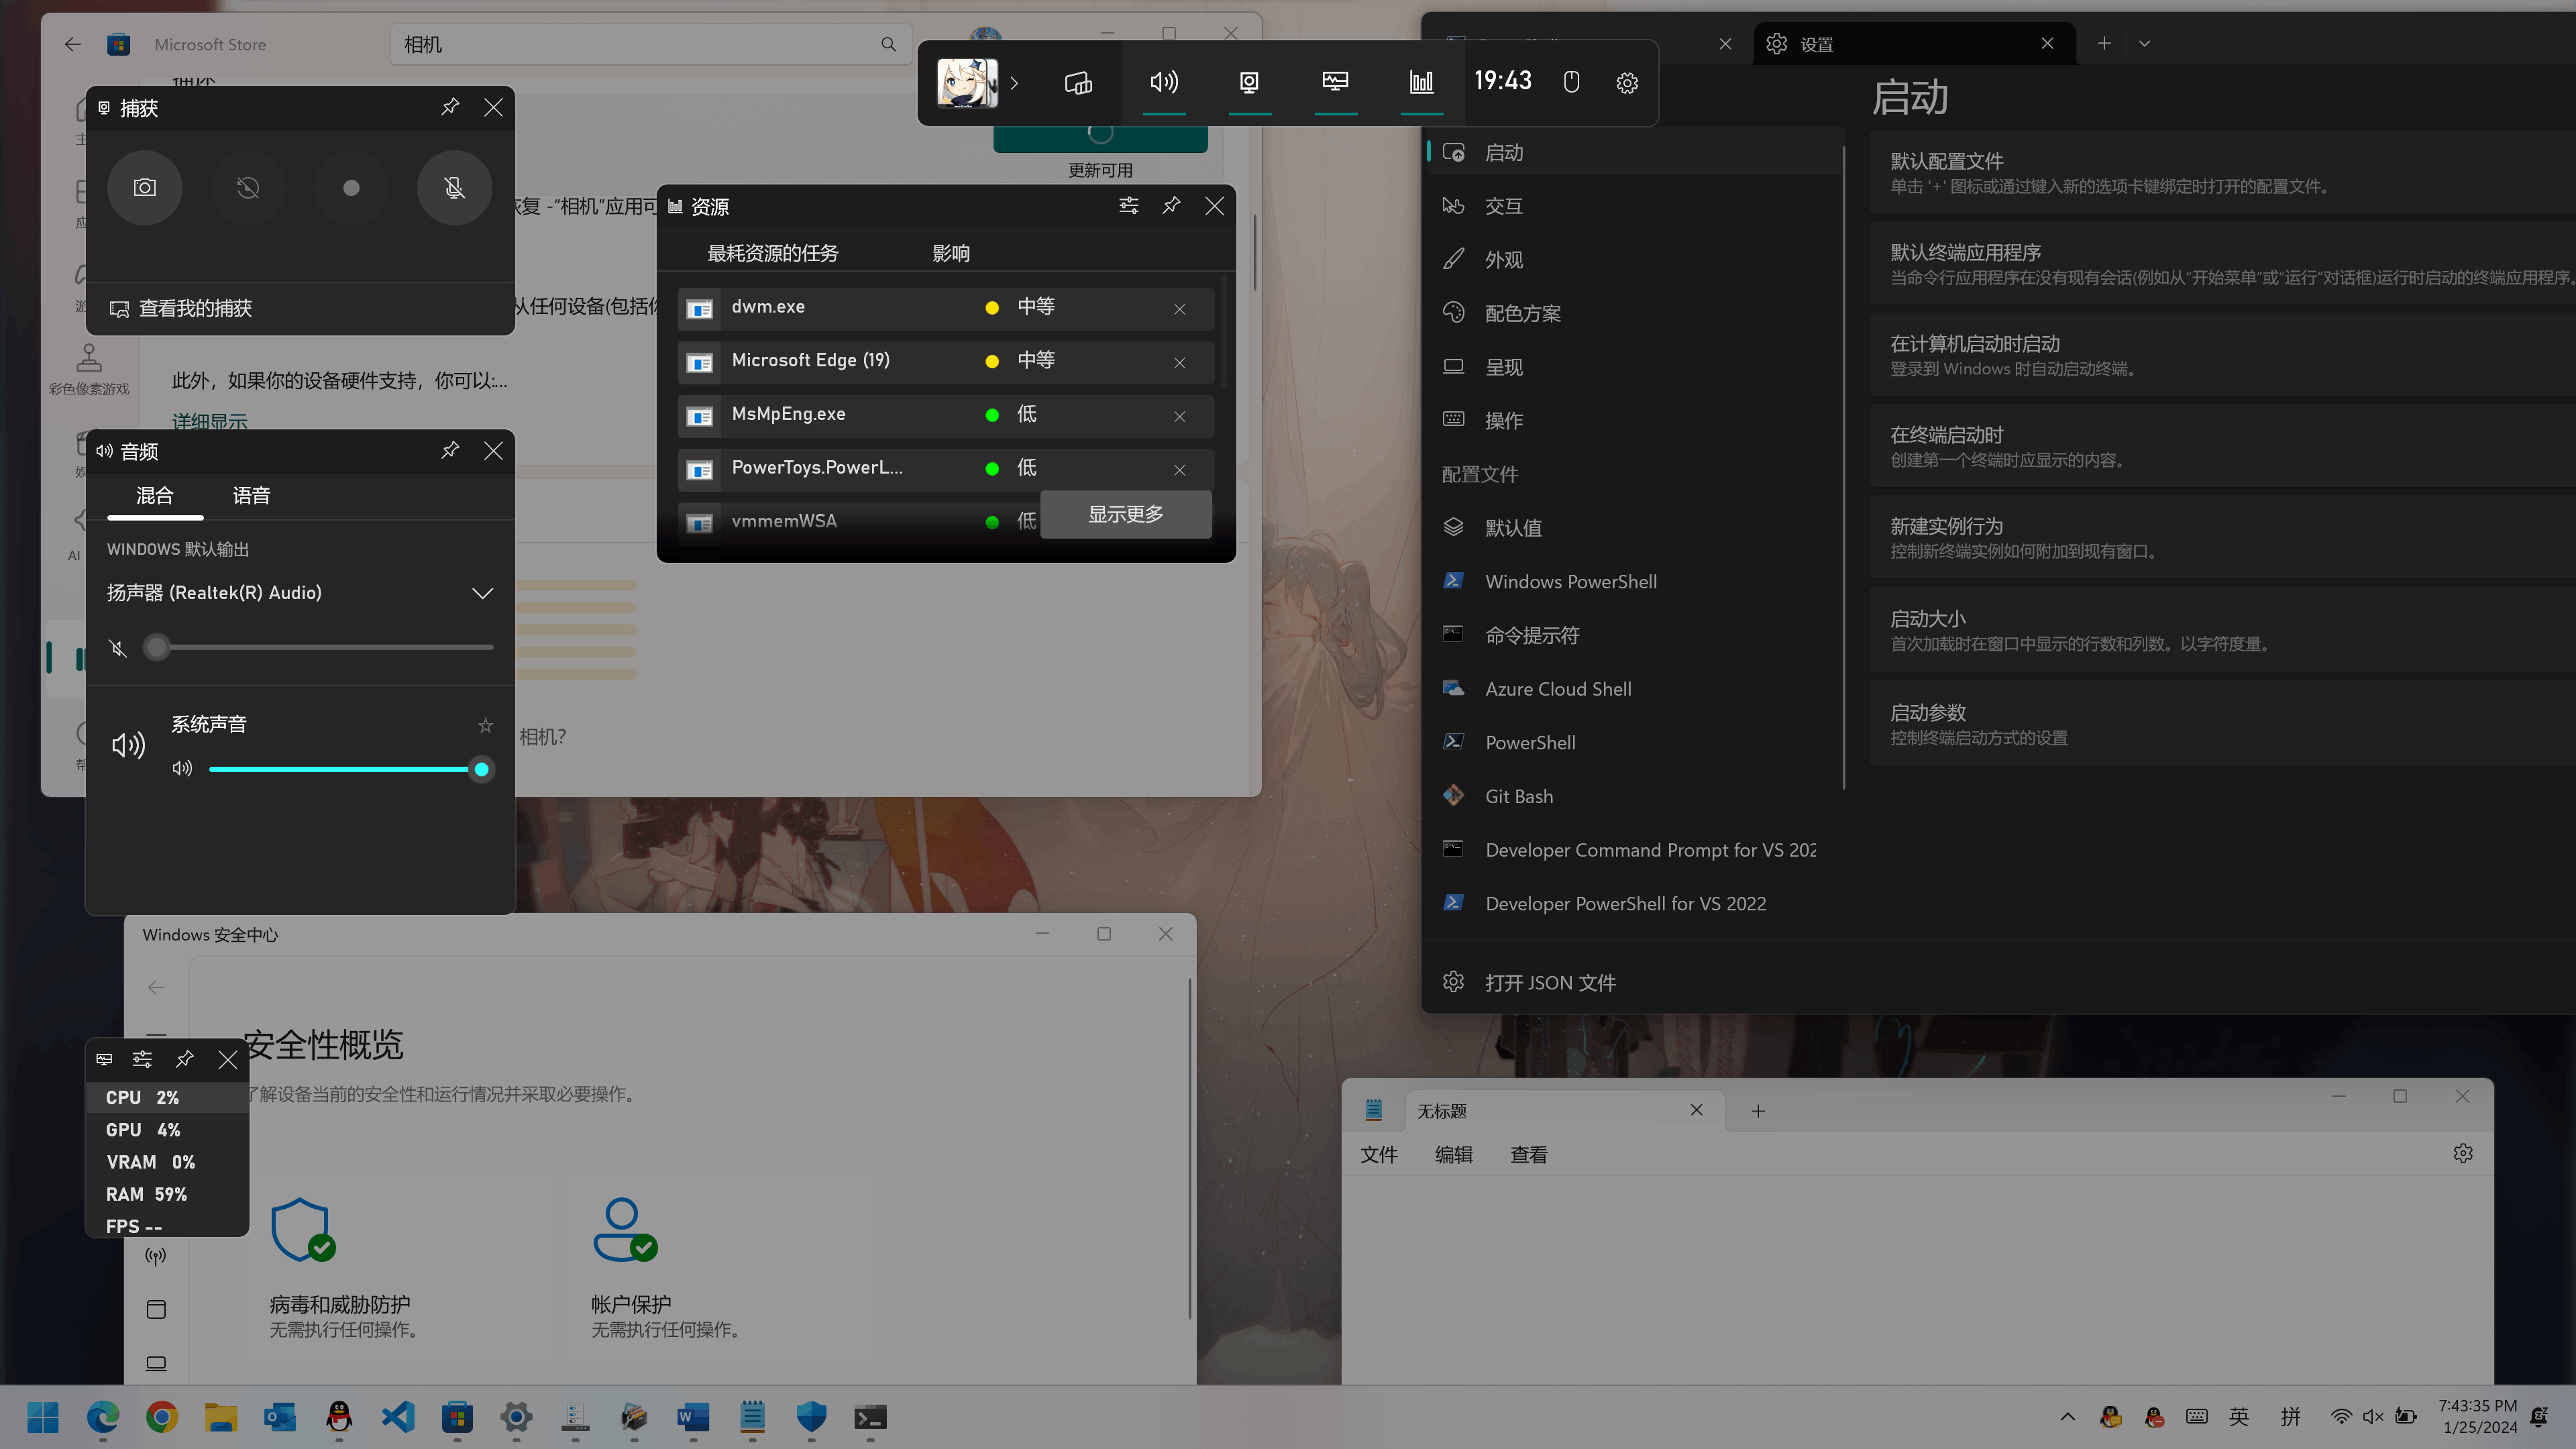Open the 查看我的捕获 link
Viewport: 2576px width, 1449px height.
tap(195, 308)
